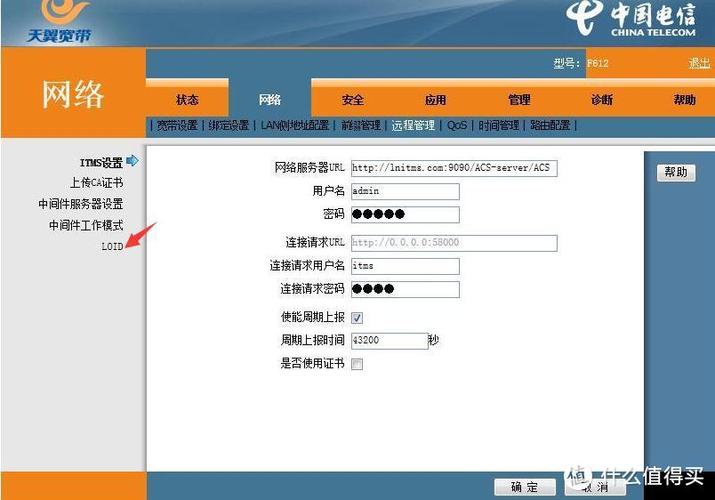The height and width of the screenshot is (500, 715).
Task: Open the 帮助 tab in top navigation
Action: tap(684, 99)
